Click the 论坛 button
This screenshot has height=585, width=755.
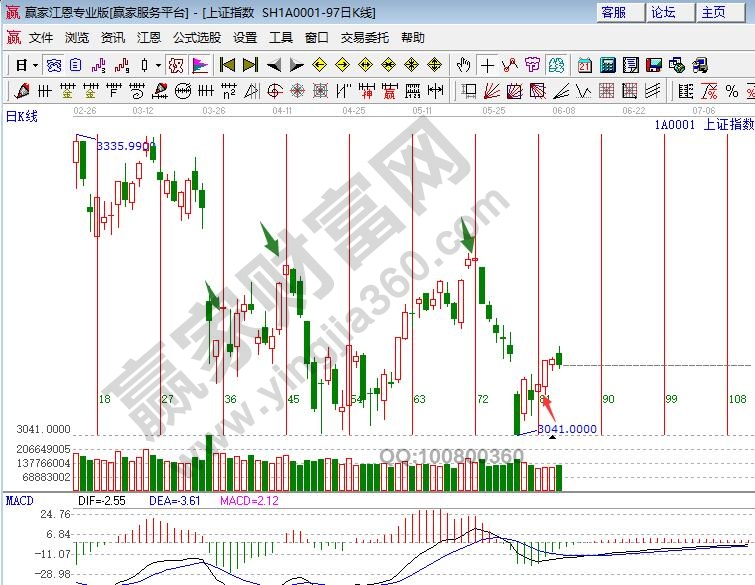(663, 12)
